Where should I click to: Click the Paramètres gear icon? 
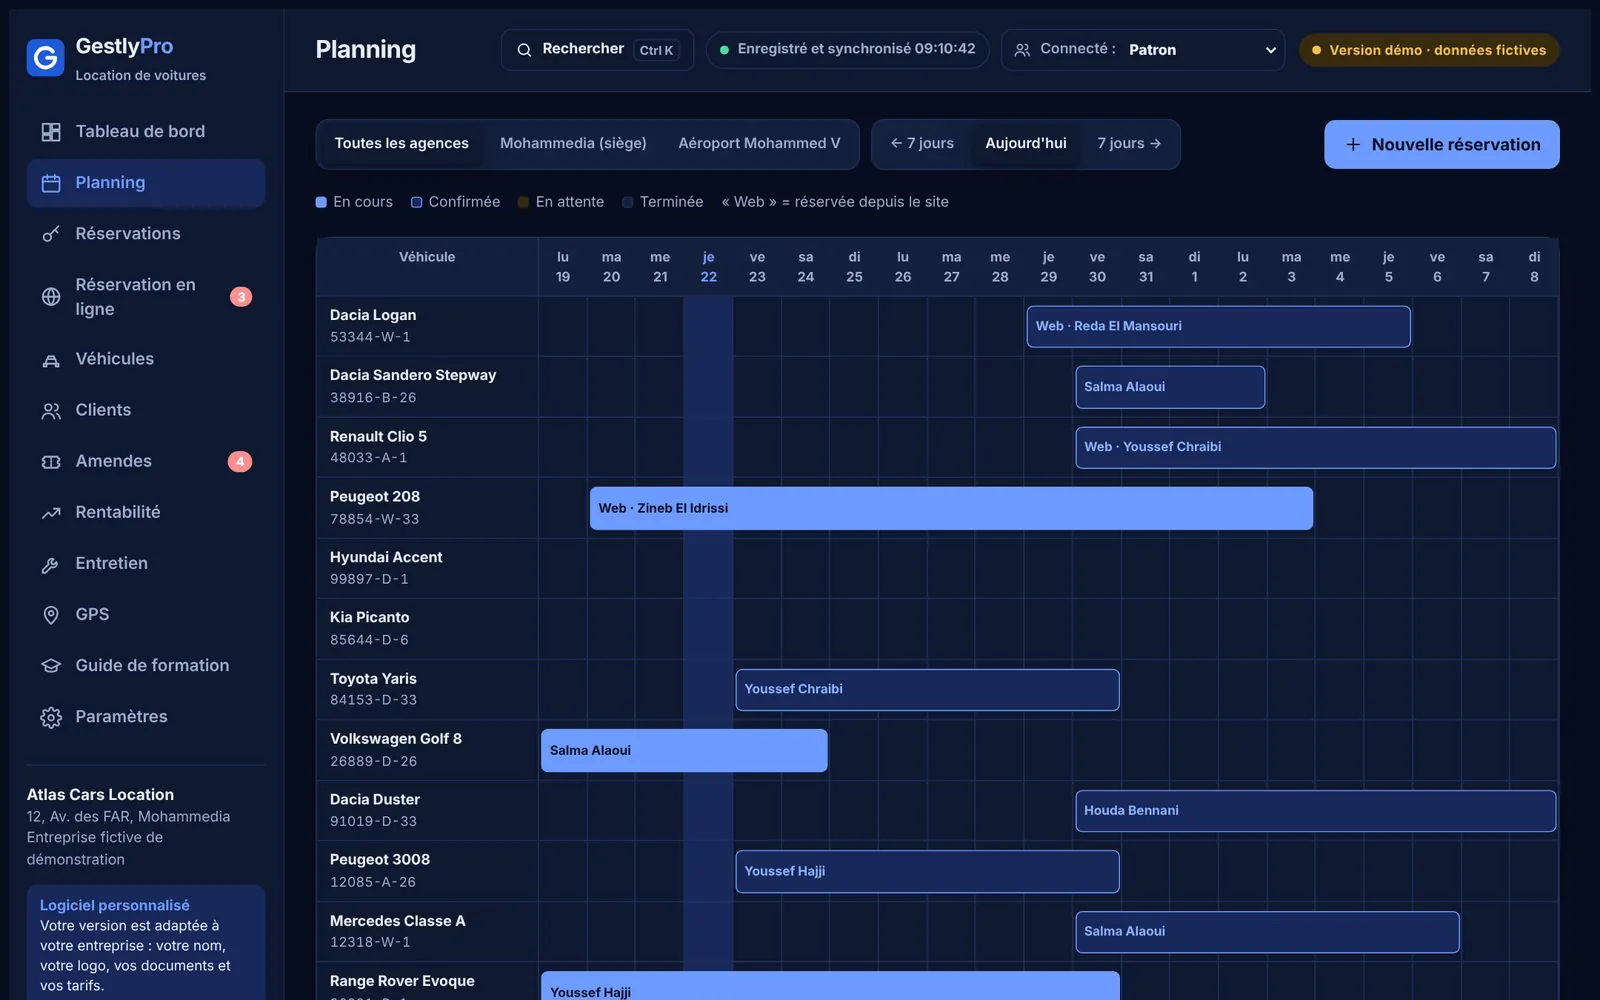tap(51, 717)
